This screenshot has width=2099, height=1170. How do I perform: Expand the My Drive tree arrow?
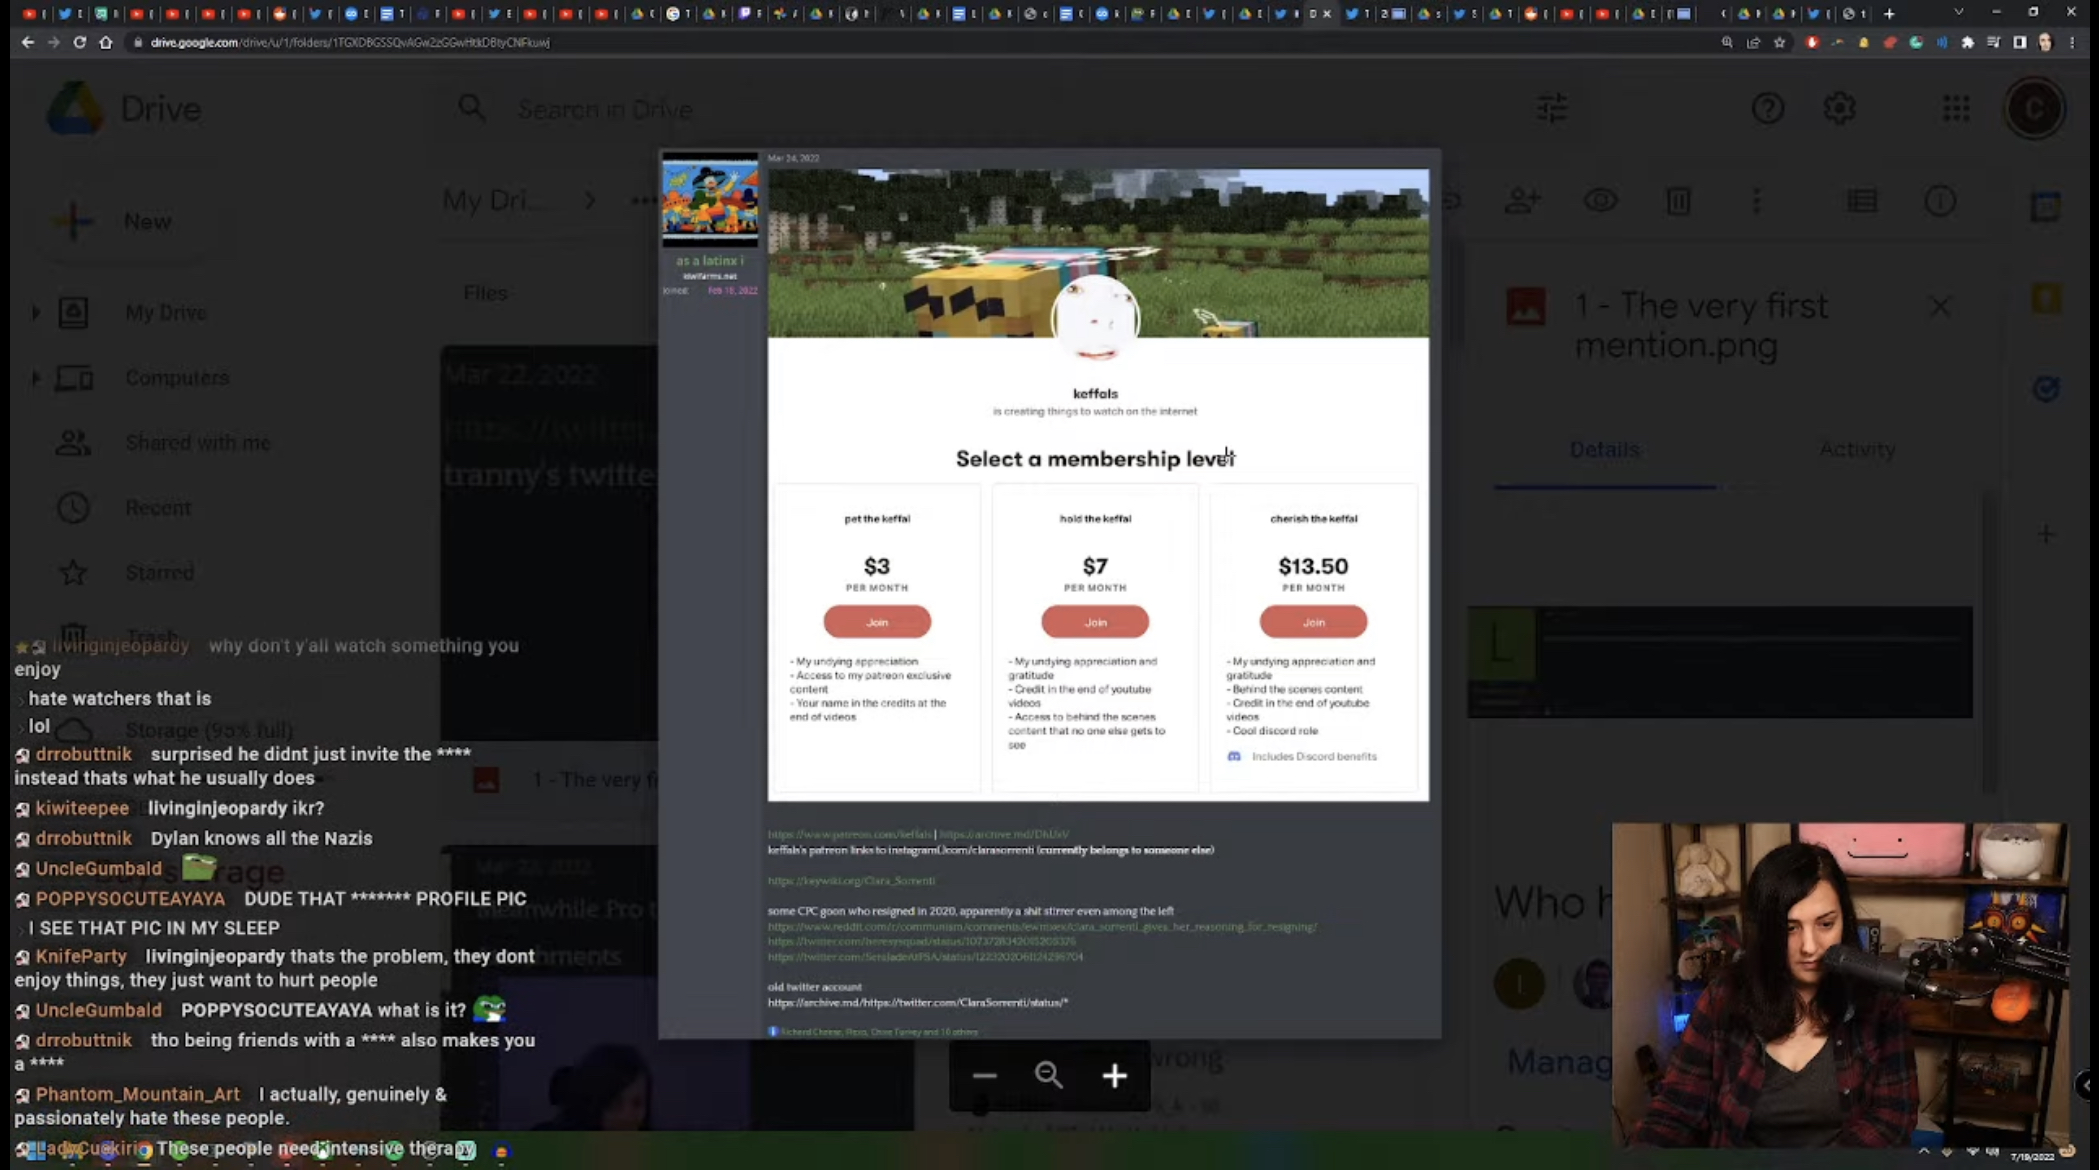click(36, 313)
